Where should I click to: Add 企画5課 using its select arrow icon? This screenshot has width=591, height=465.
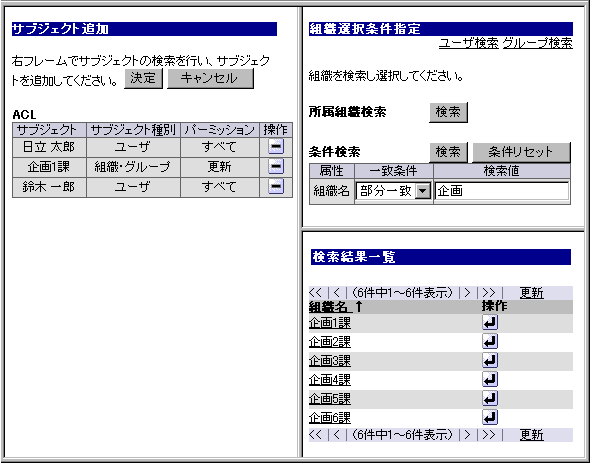pos(490,398)
